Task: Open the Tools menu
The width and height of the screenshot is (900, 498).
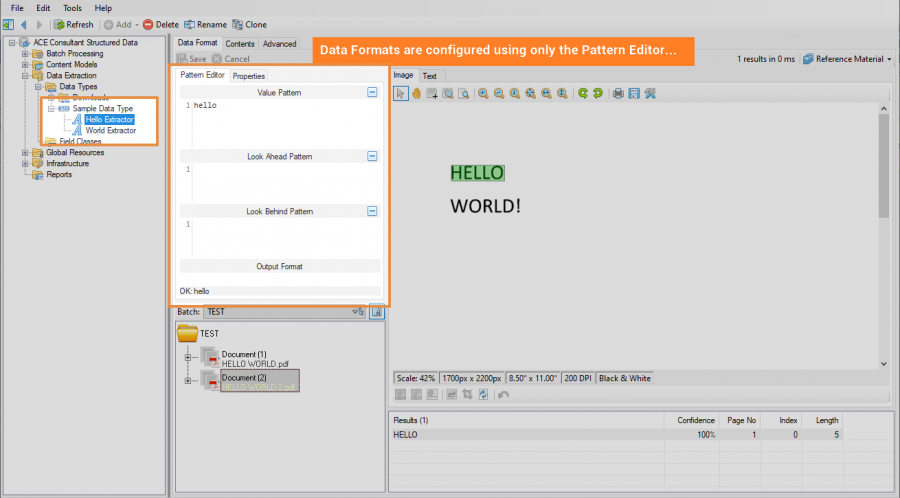Action: pos(72,8)
